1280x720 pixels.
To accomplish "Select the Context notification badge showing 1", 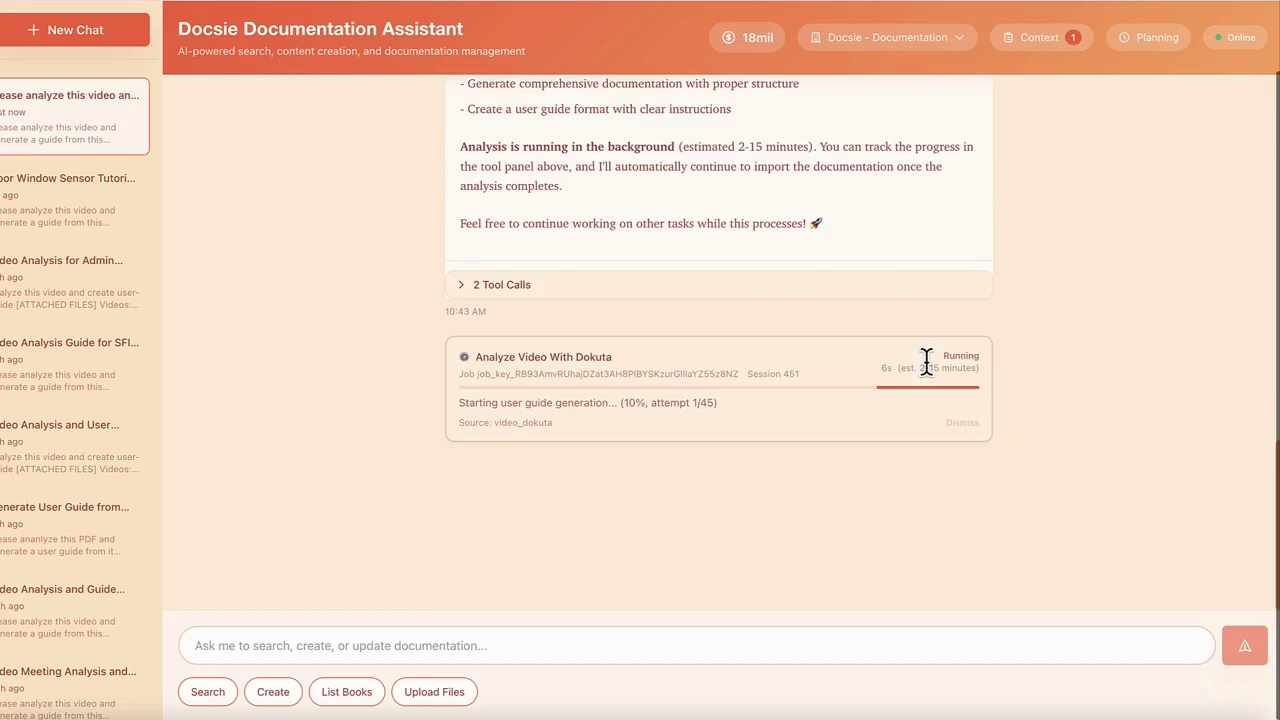I will [1073, 37].
